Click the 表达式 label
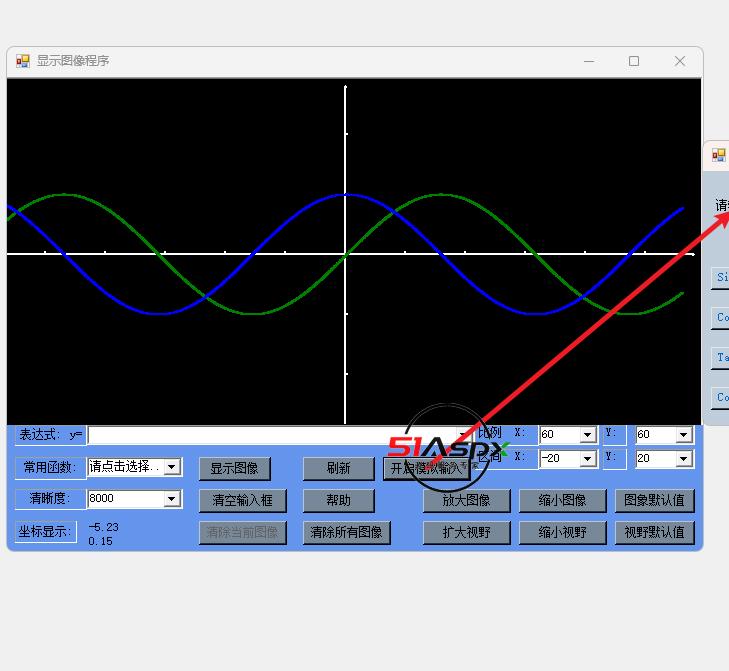The image size is (729, 671). click(x=50, y=435)
